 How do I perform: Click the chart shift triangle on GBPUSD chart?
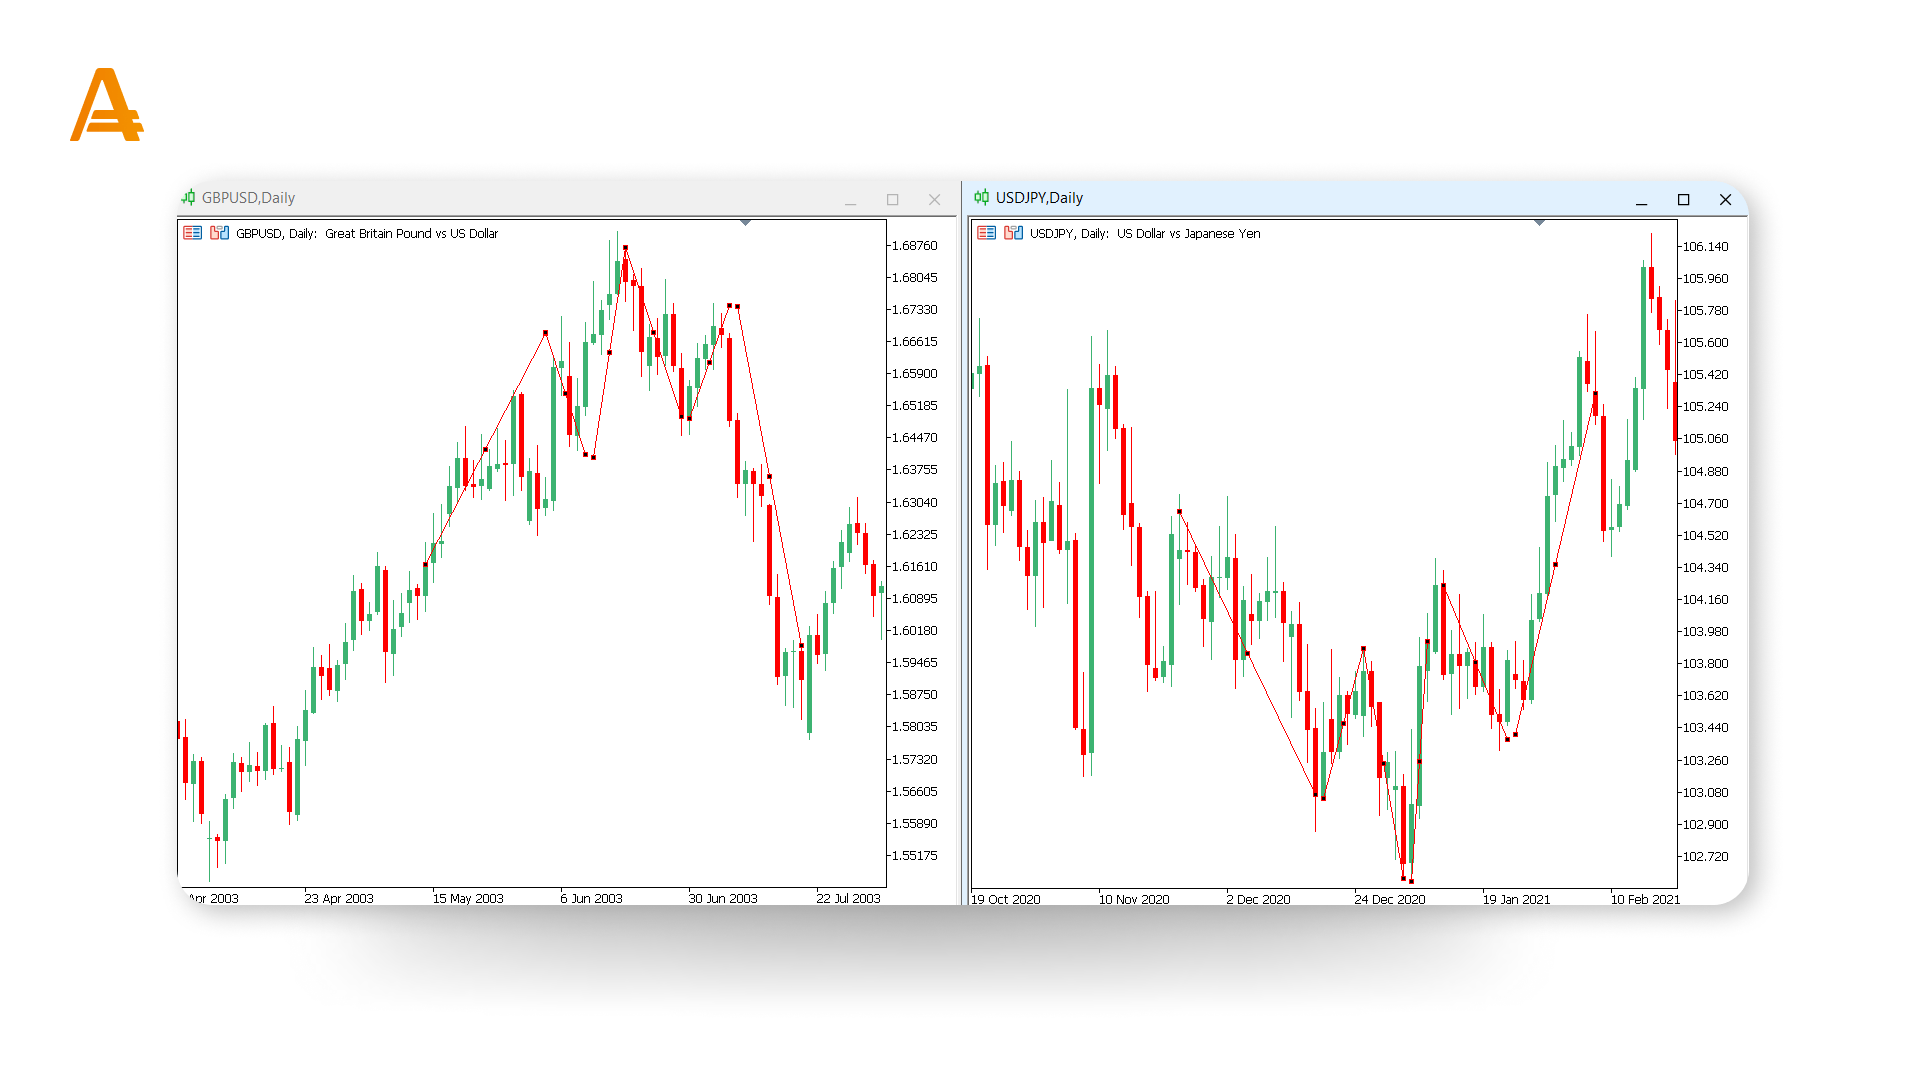tap(745, 222)
